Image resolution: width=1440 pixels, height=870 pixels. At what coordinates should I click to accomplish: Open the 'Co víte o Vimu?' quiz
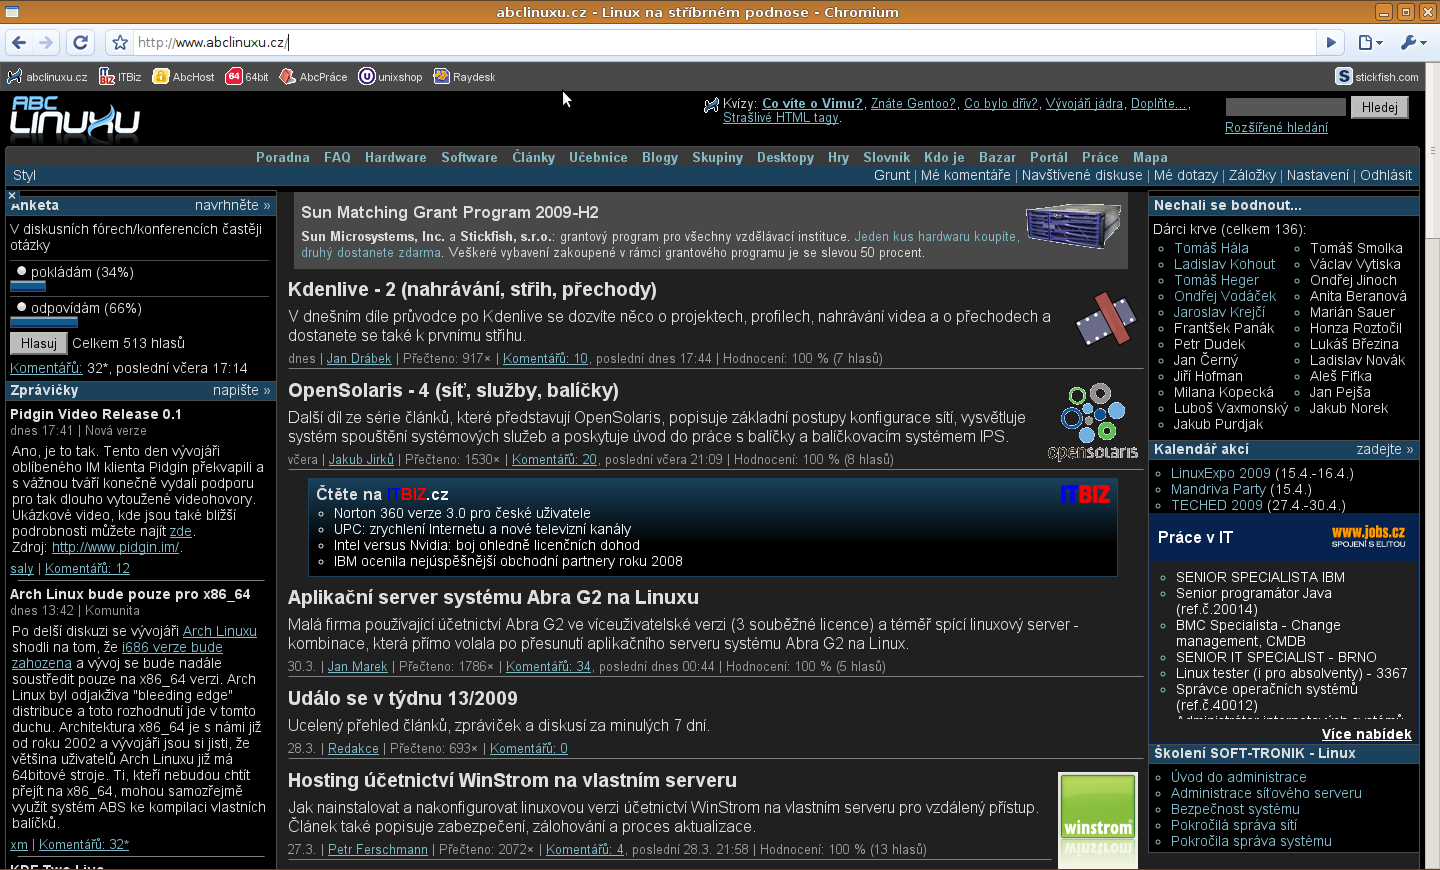point(812,103)
